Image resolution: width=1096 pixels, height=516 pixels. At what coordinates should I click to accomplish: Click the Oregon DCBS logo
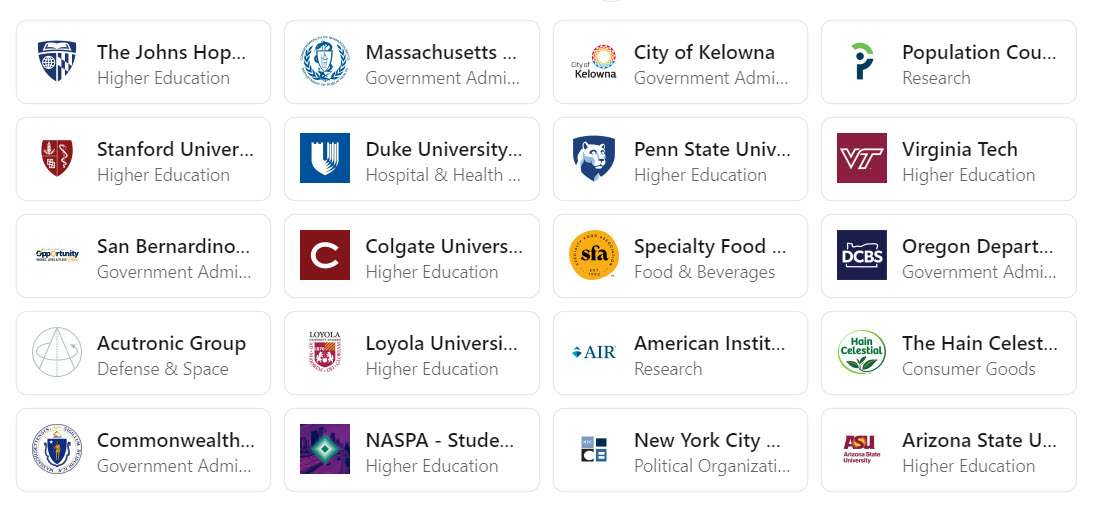[x=862, y=256]
